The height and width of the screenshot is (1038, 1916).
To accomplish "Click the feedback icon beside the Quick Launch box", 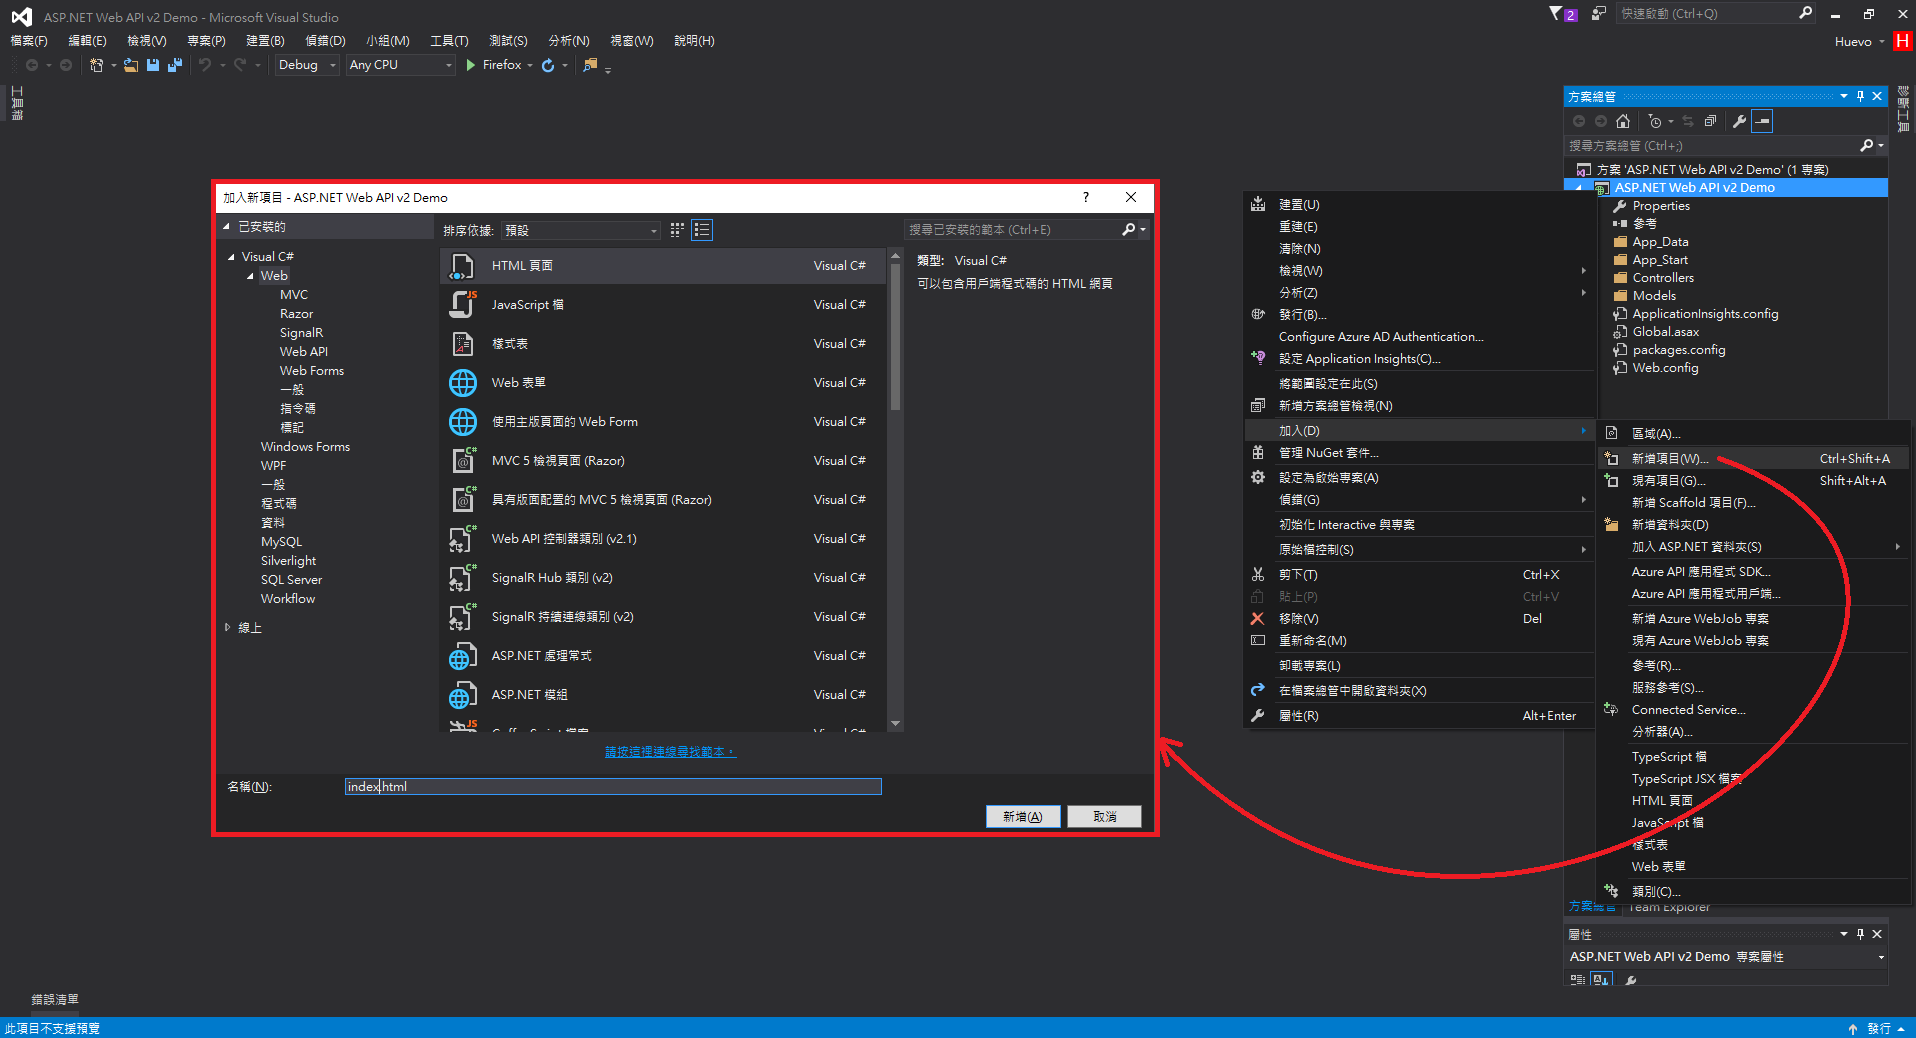I will tap(1599, 14).
